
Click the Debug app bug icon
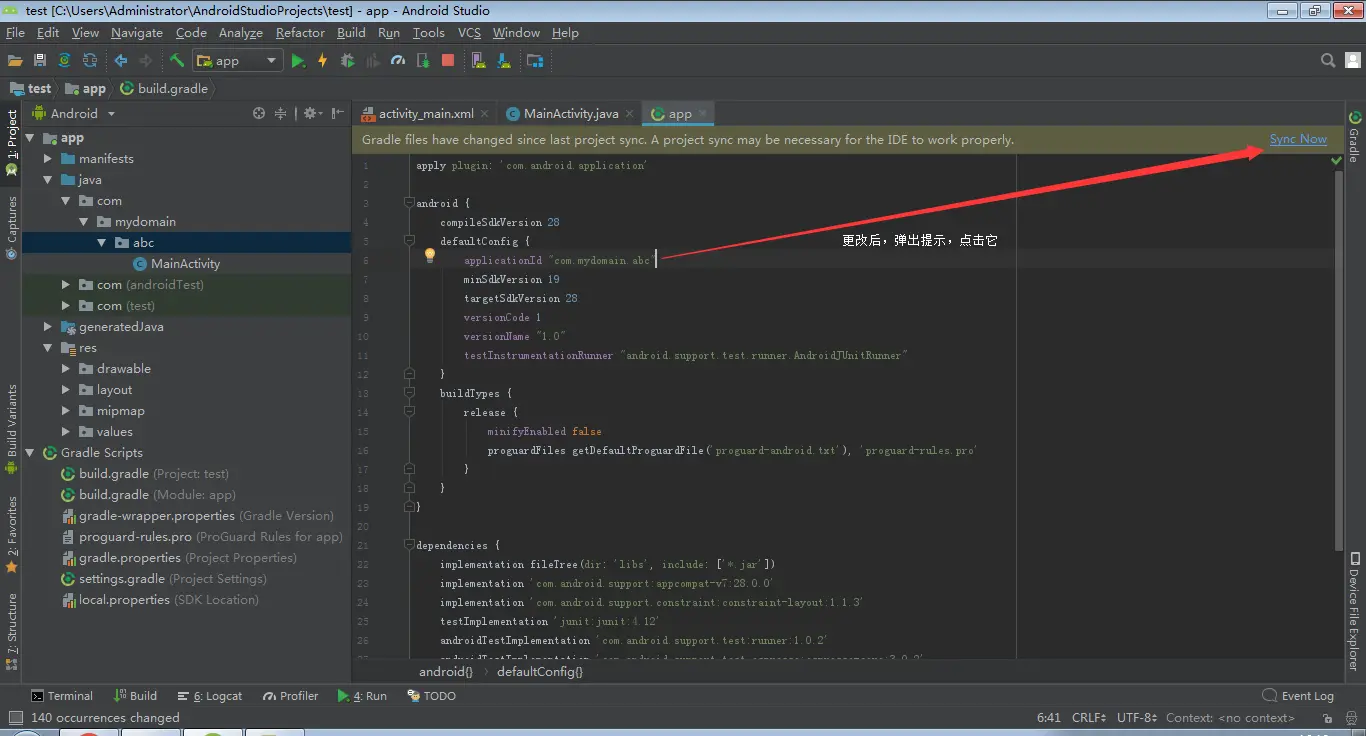tap(347, 61)
